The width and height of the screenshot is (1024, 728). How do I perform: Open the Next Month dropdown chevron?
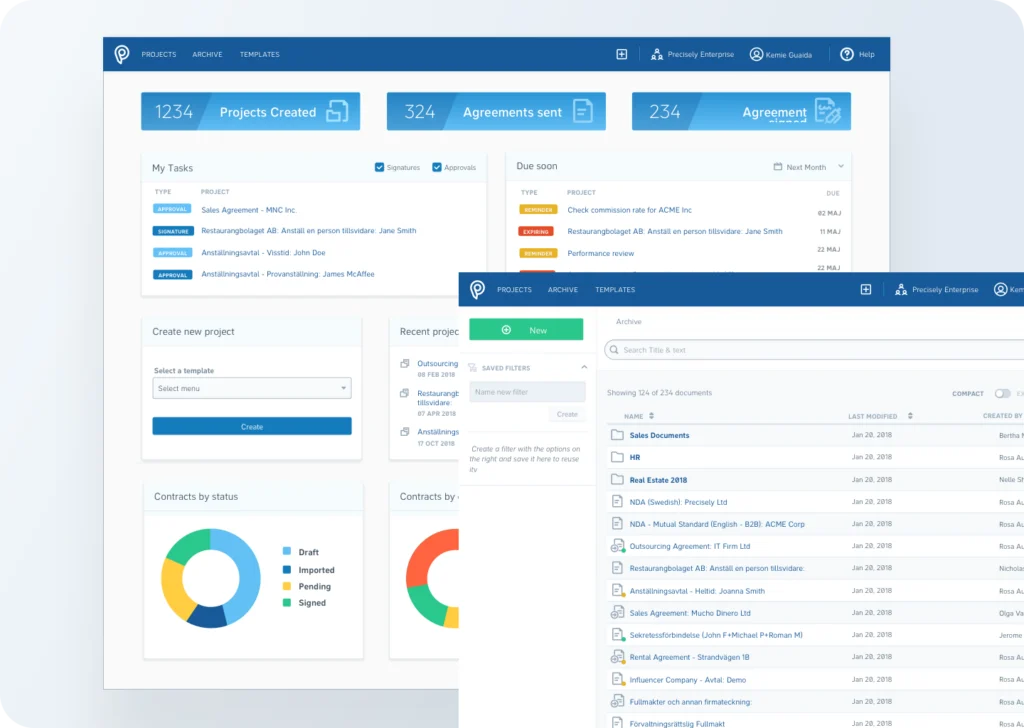coord(841,166)
